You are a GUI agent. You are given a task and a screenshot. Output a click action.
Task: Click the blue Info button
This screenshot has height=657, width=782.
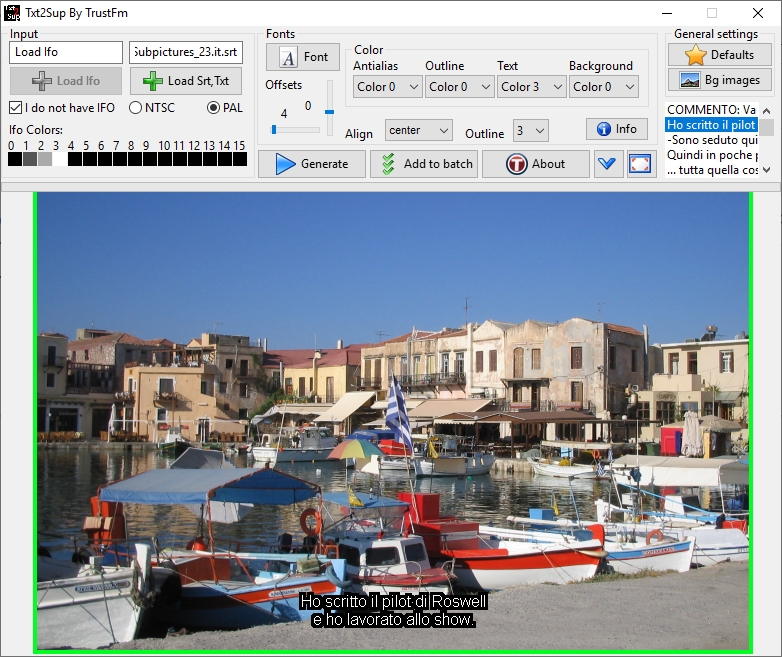tap(616, 129)
